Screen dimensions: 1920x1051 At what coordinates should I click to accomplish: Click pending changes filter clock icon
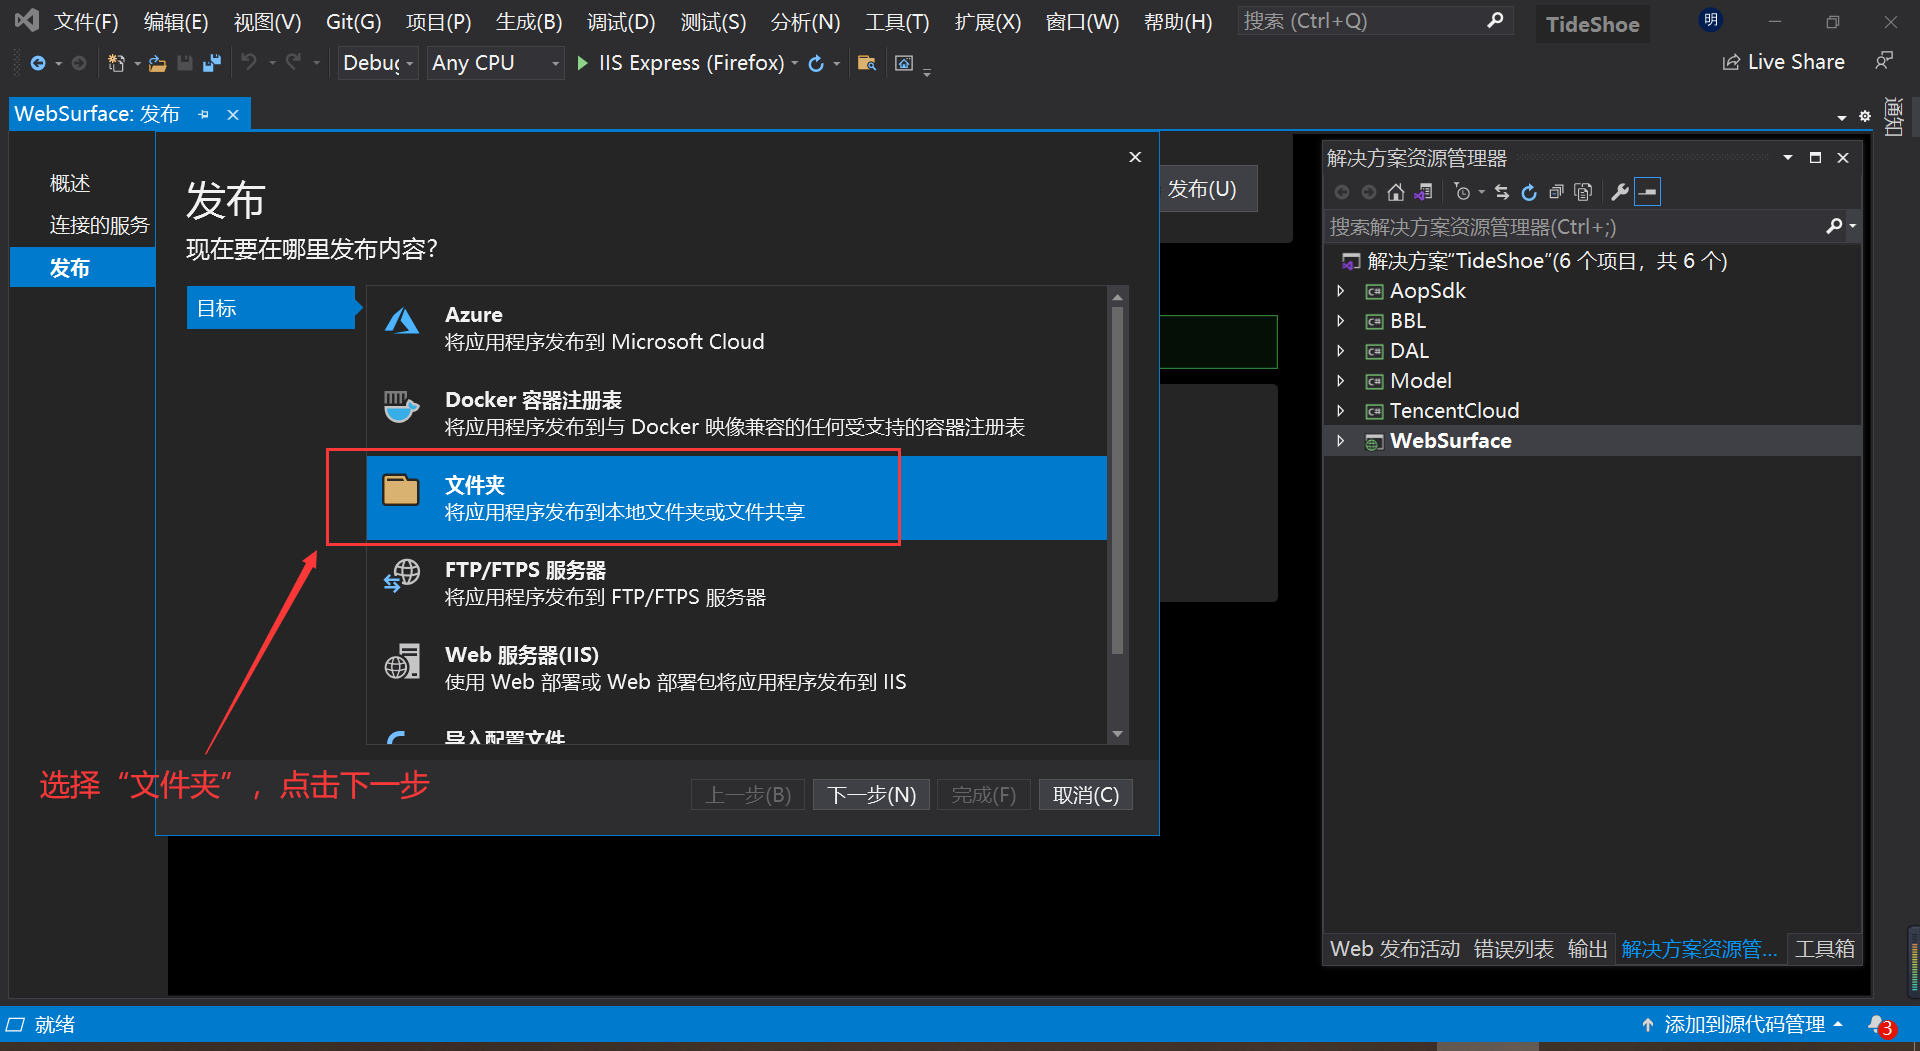point(1462,192)
